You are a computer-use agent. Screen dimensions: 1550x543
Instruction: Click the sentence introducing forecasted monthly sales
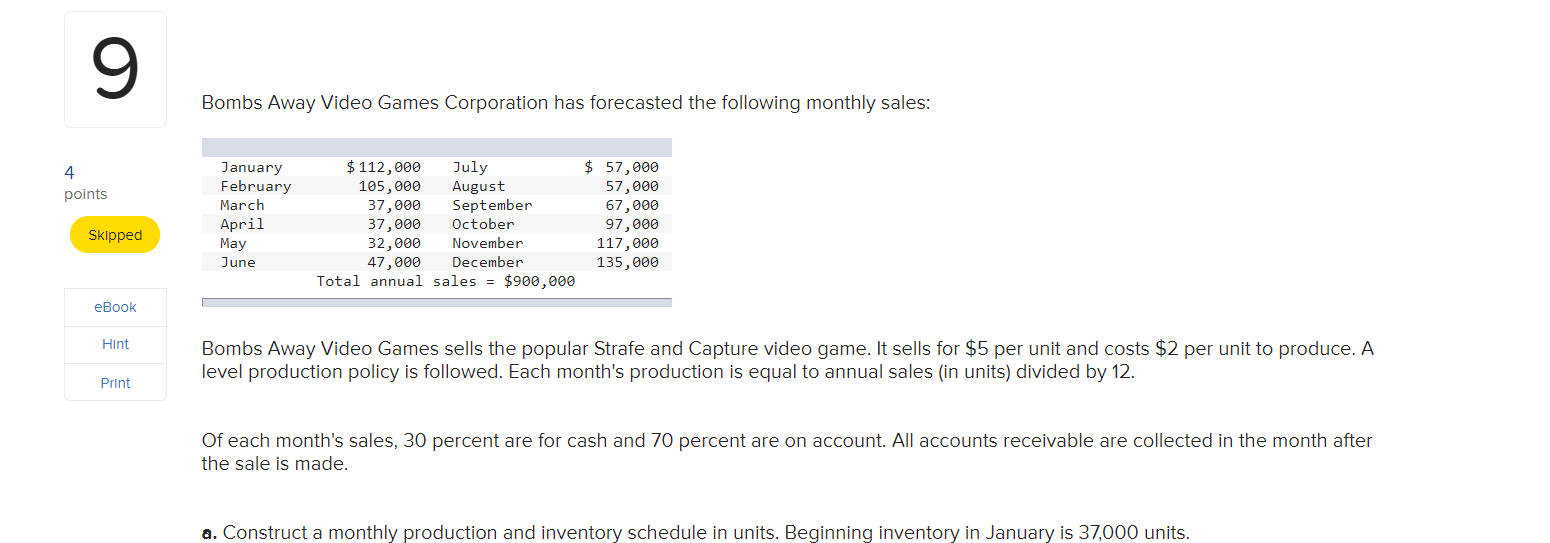pos(565,103)
